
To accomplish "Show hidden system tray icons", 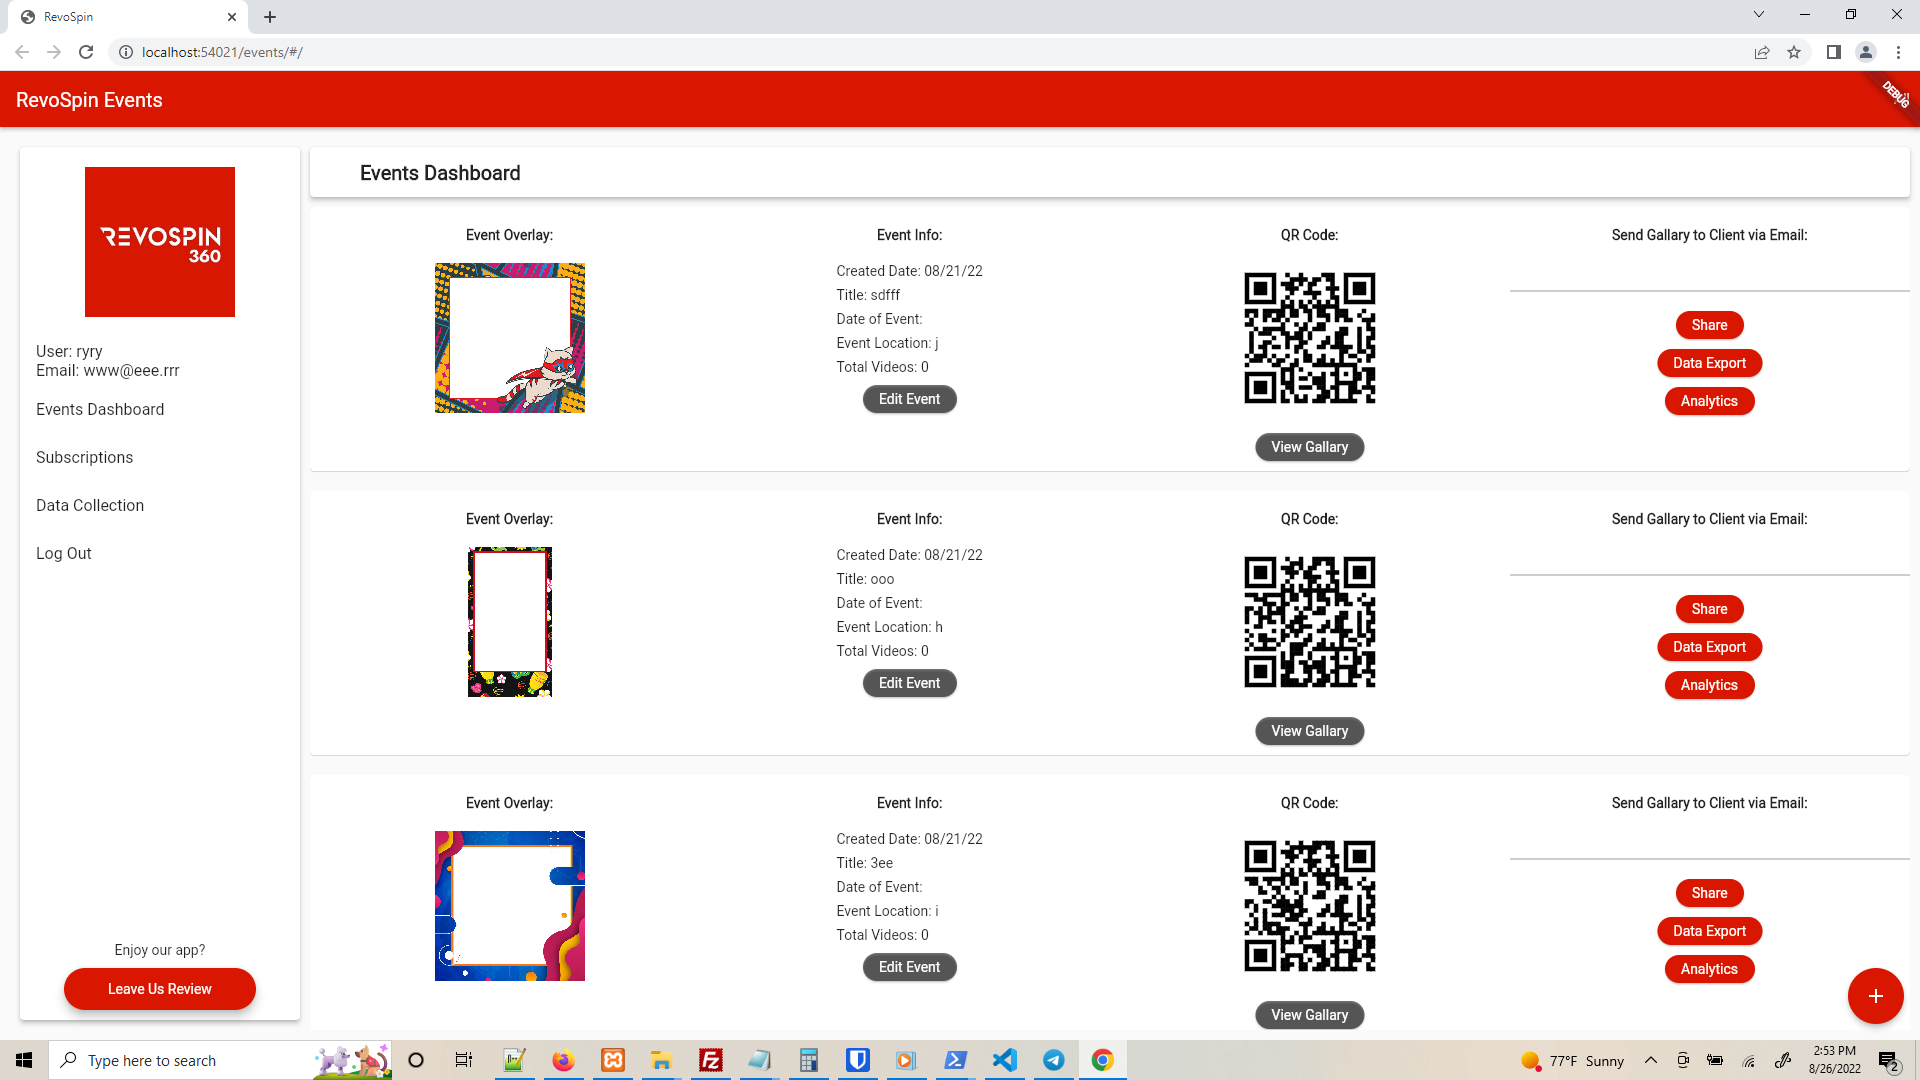I will 1651,1060.
